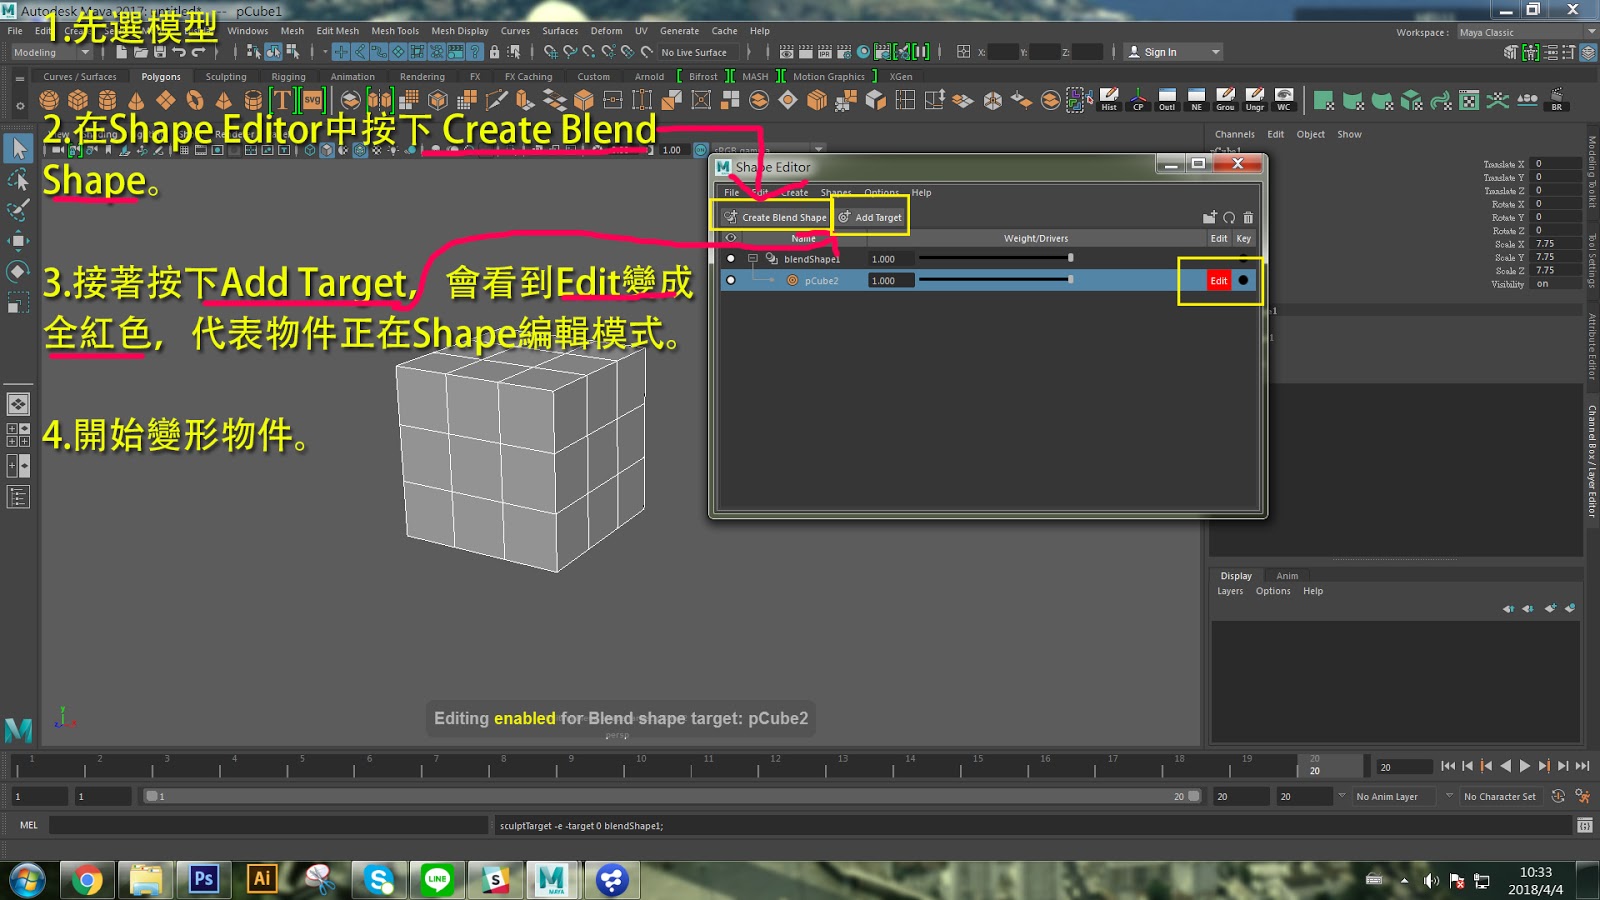Open the Type tool (T icon) on the shelf
This screenshot has height=900, width=1600.
point(285,100)
